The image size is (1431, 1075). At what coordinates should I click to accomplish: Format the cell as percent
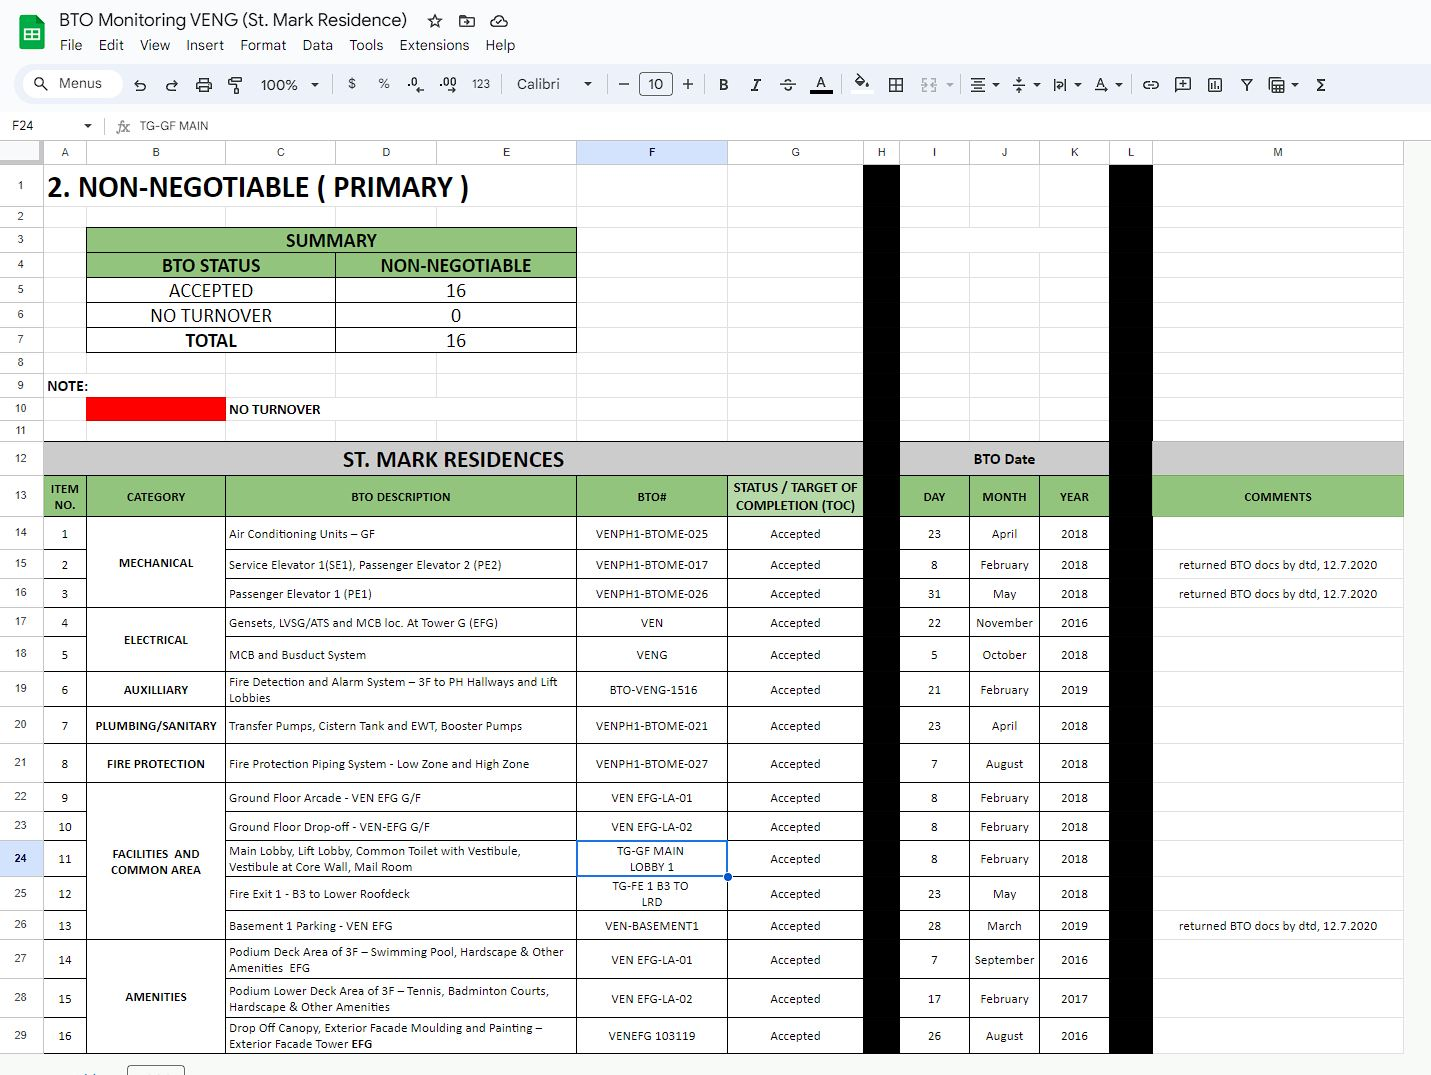(384, 85)
